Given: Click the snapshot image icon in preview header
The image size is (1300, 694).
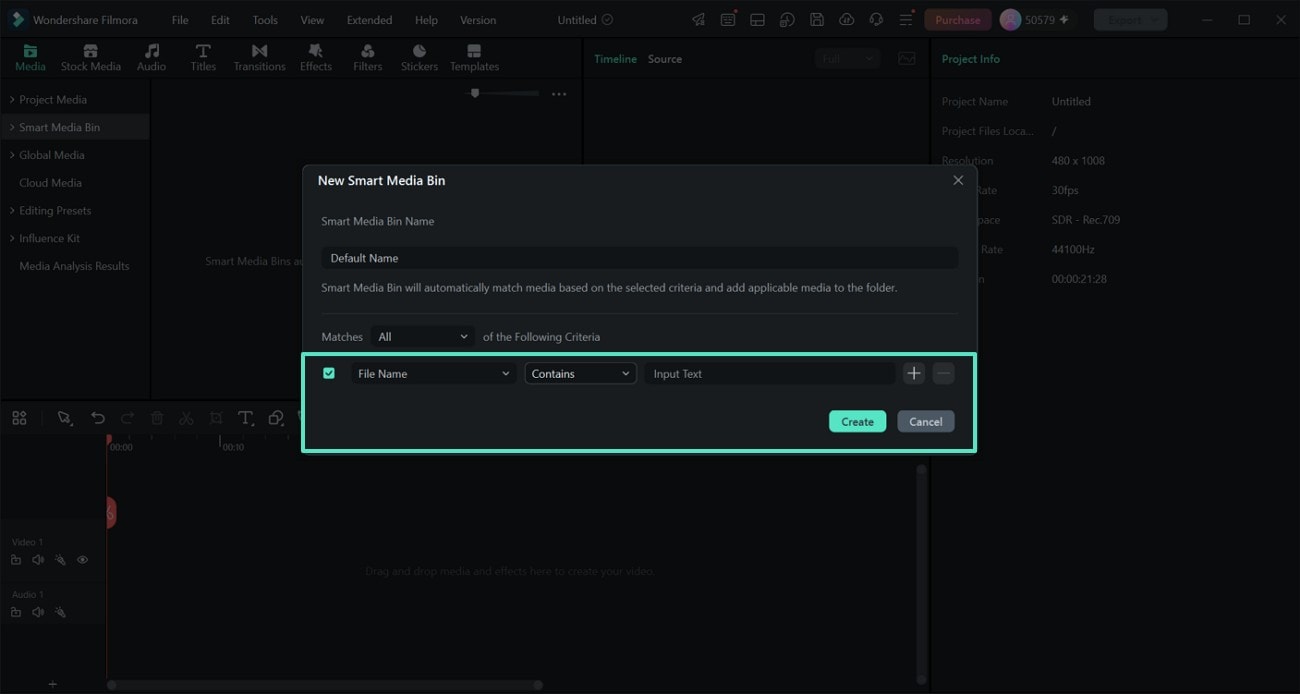Looking at the screenshot, I should [x=906, y=59].
